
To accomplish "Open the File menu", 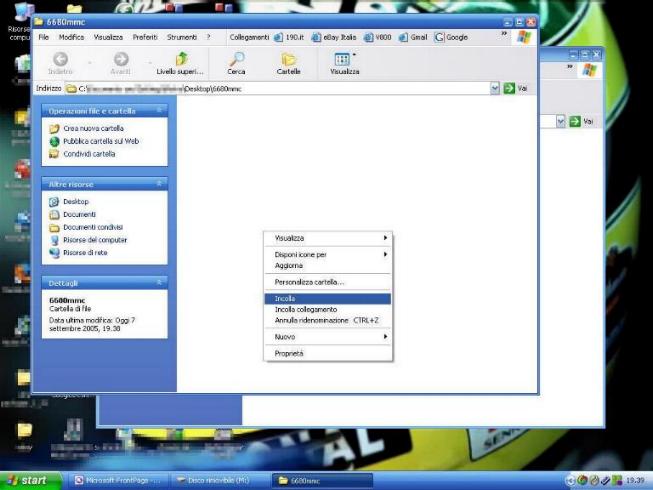I will pos(44,37).
